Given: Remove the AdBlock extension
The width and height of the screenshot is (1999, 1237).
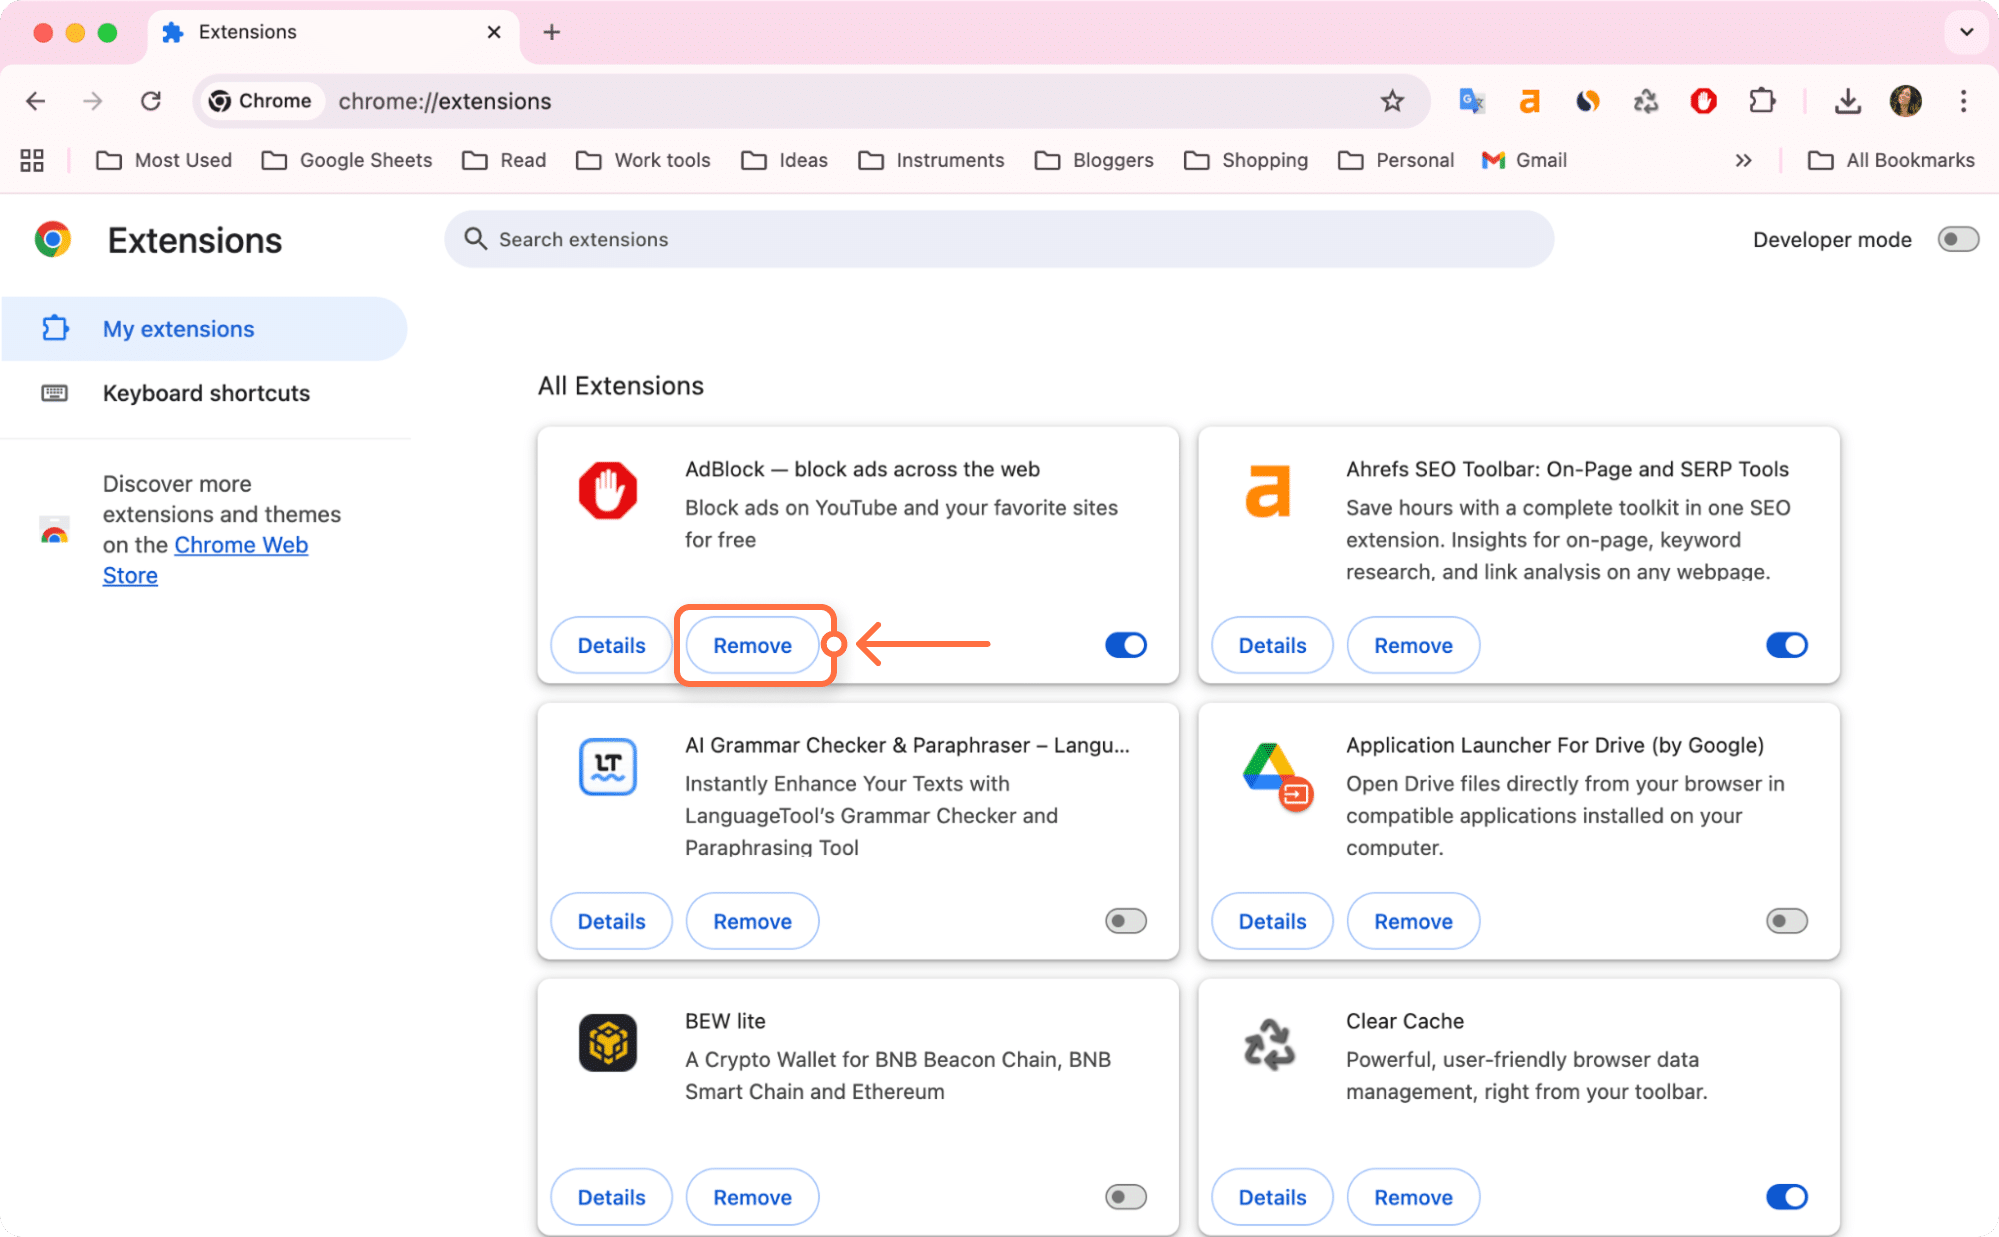Looking at the screenshot, I should (x=752, y=645).
